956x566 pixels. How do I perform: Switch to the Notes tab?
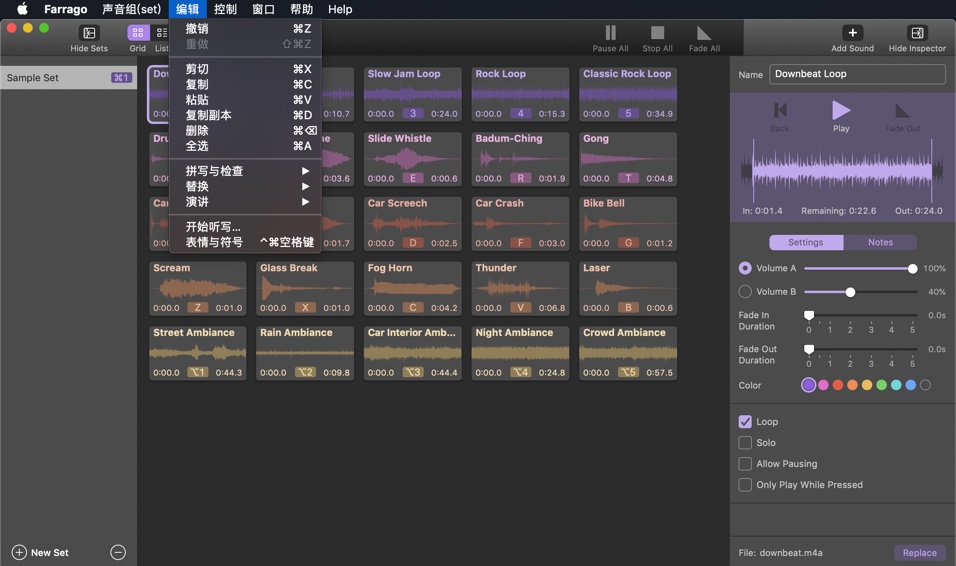pos(880,242)
